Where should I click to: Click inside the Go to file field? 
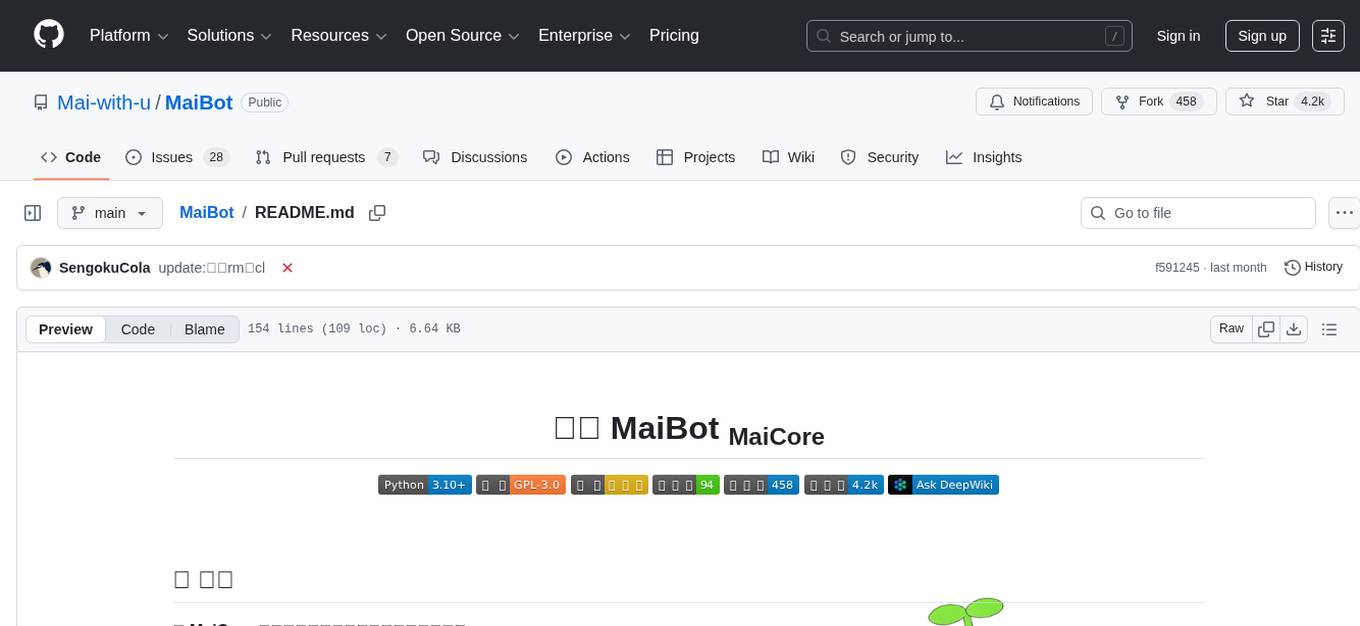coord(1197,212)
